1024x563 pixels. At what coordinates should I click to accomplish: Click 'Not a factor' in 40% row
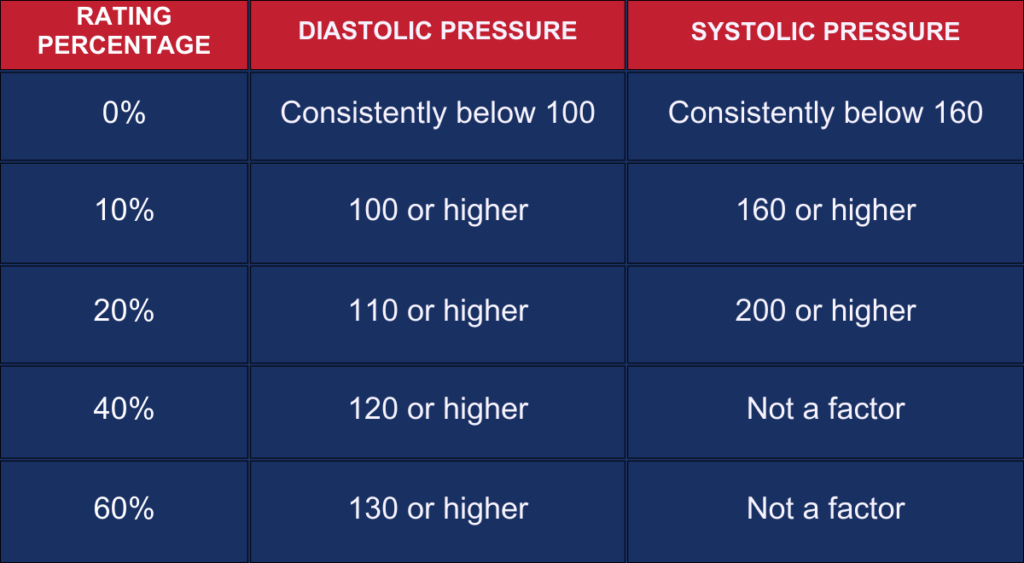[x=825, y=409]
